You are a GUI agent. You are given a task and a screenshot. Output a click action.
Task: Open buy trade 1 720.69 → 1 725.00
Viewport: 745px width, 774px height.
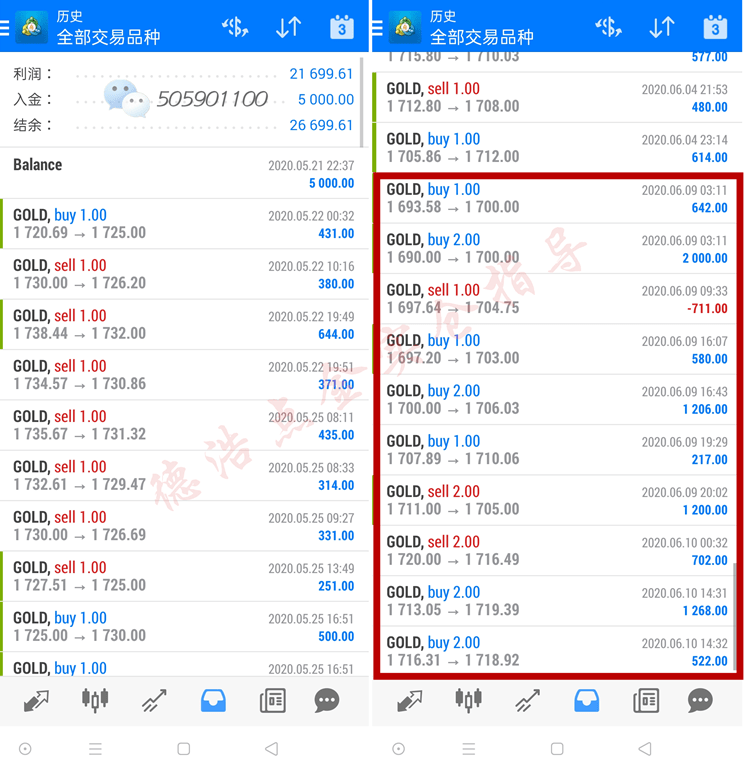[x=184, y=224]
